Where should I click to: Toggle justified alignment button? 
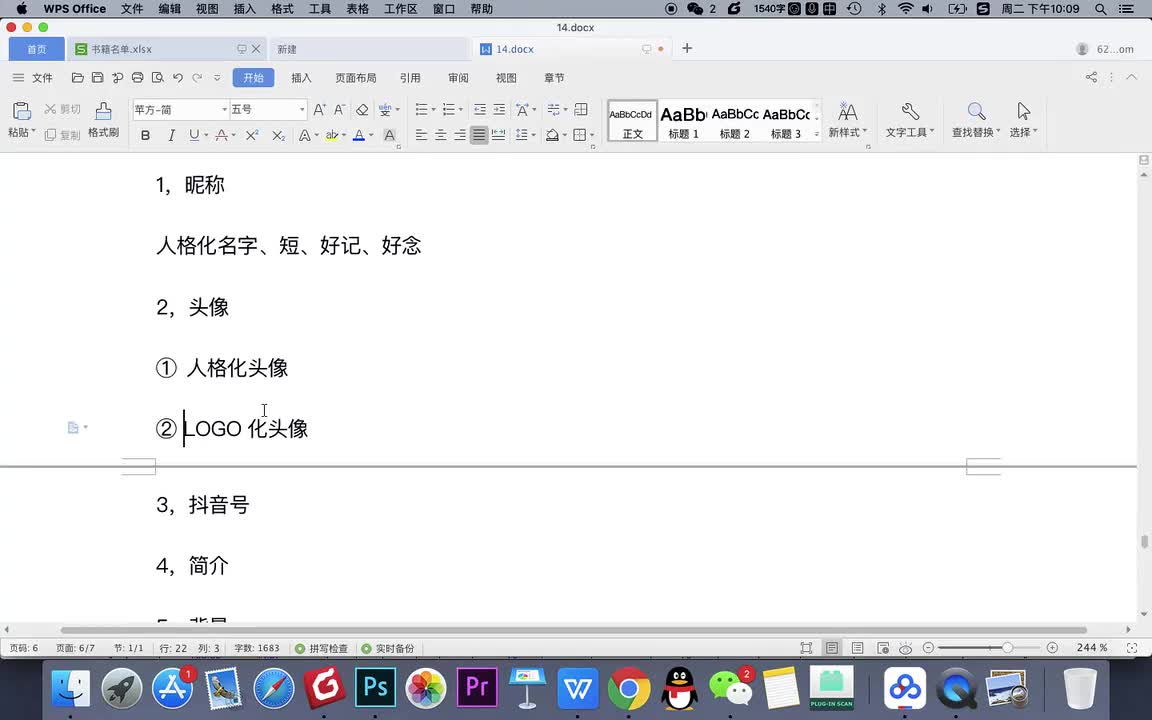pyautogui.click(x=479, y=135)
